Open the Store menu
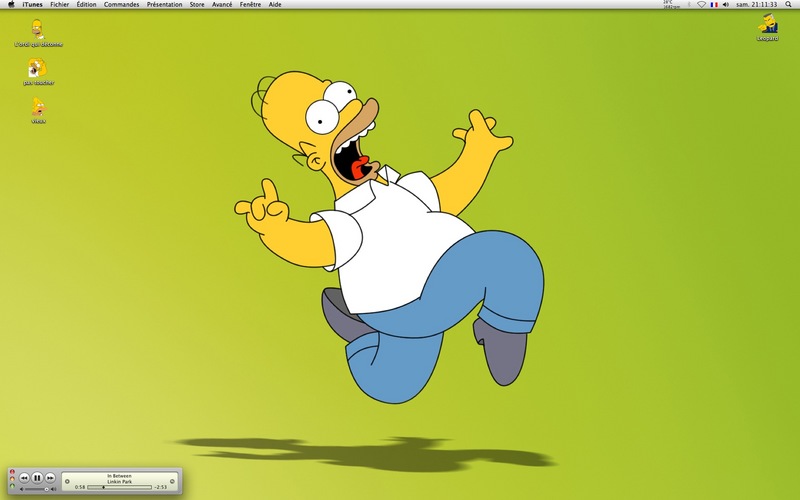 point(197,4)
